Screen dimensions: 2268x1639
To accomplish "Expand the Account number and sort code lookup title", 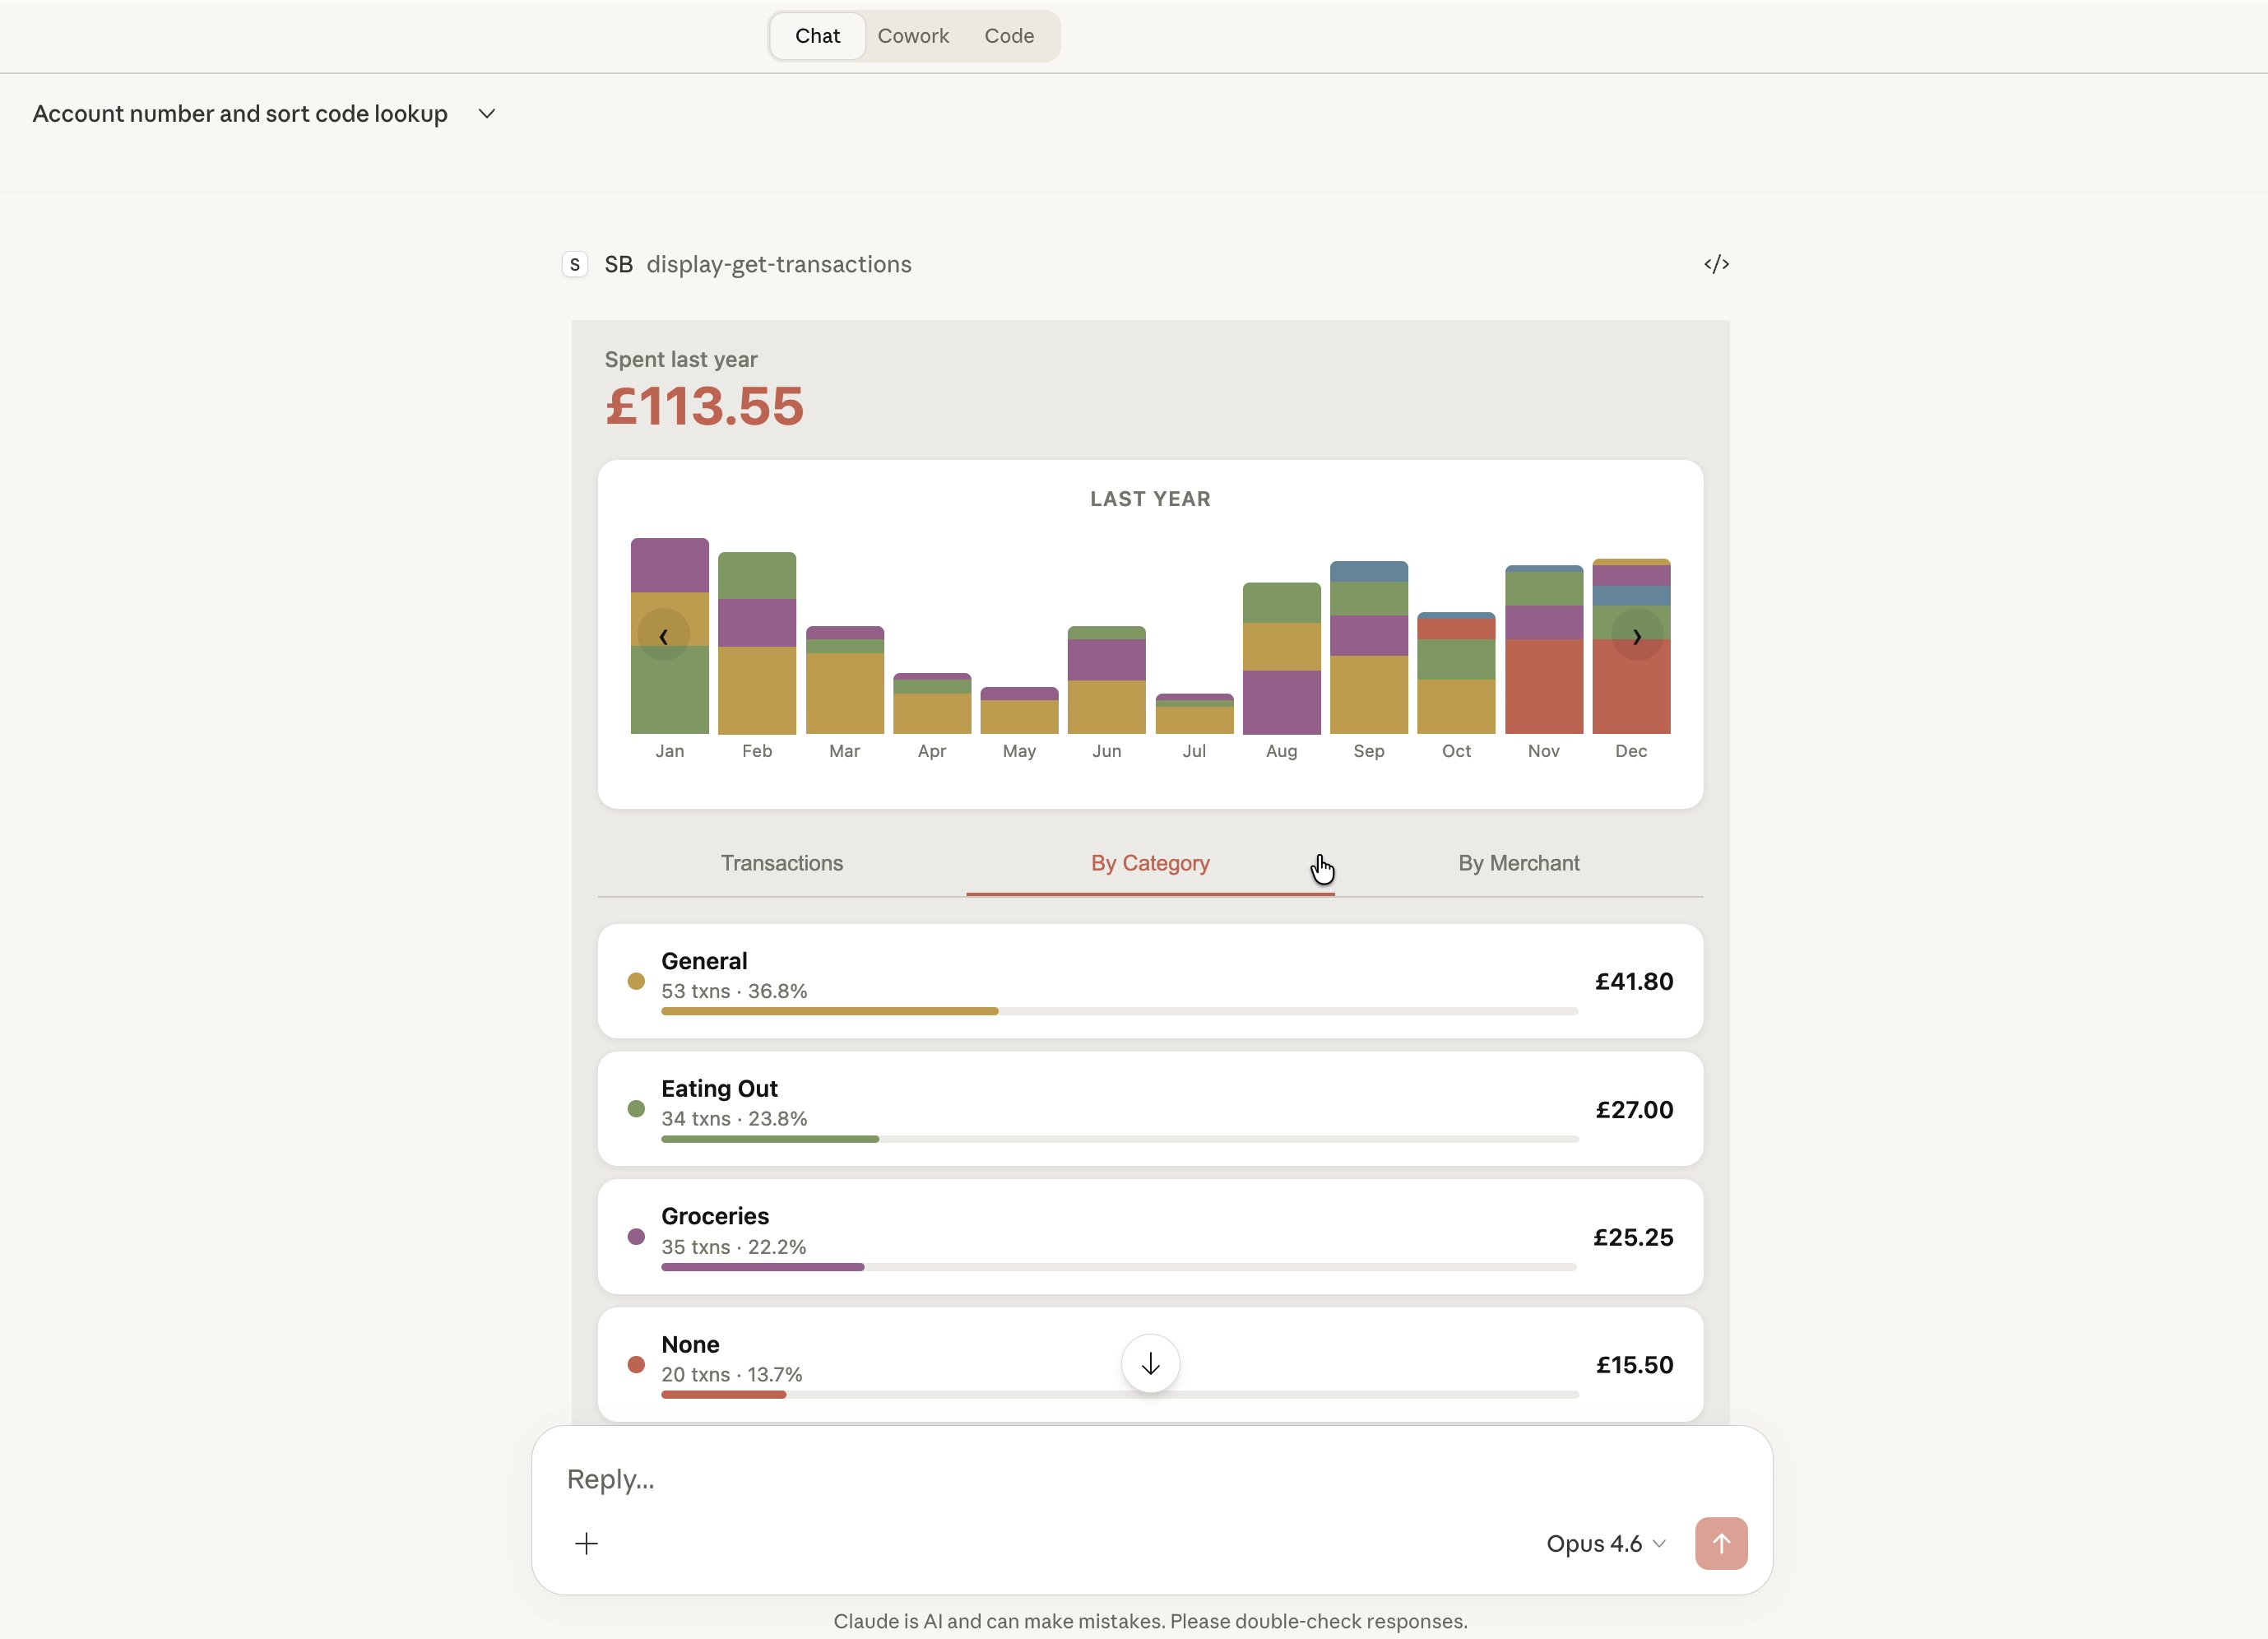I will coord(487,113).
